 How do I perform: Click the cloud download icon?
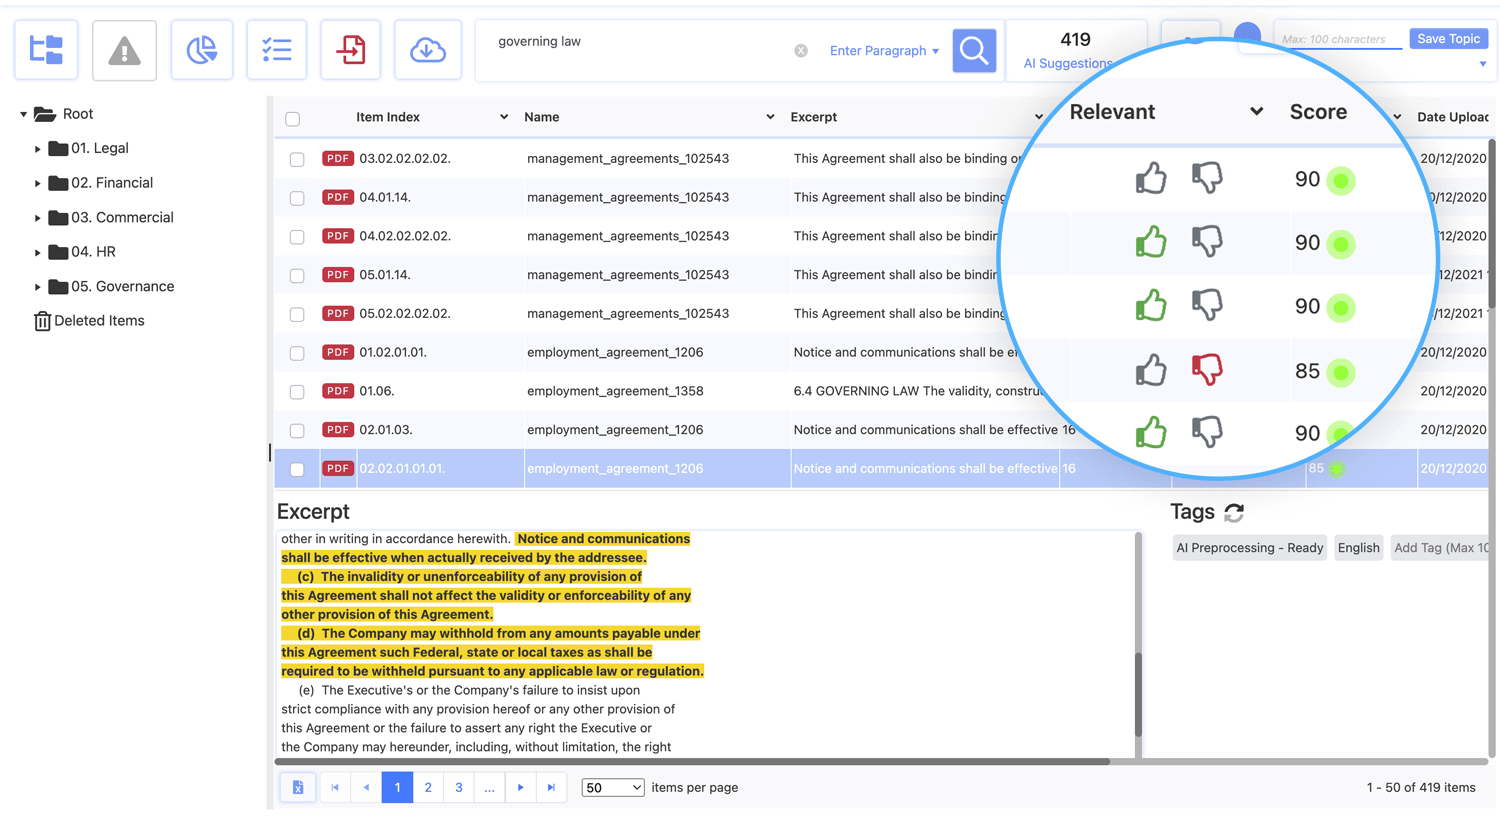click(x=428, y=50)
